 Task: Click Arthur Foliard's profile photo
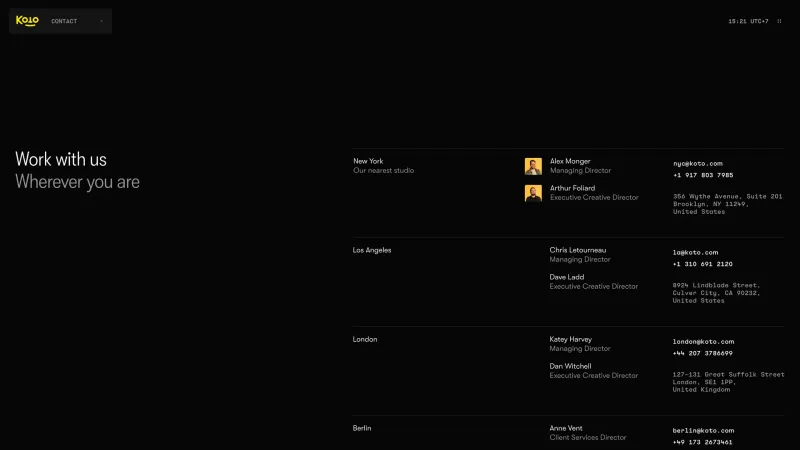click(x=533, y=193)
